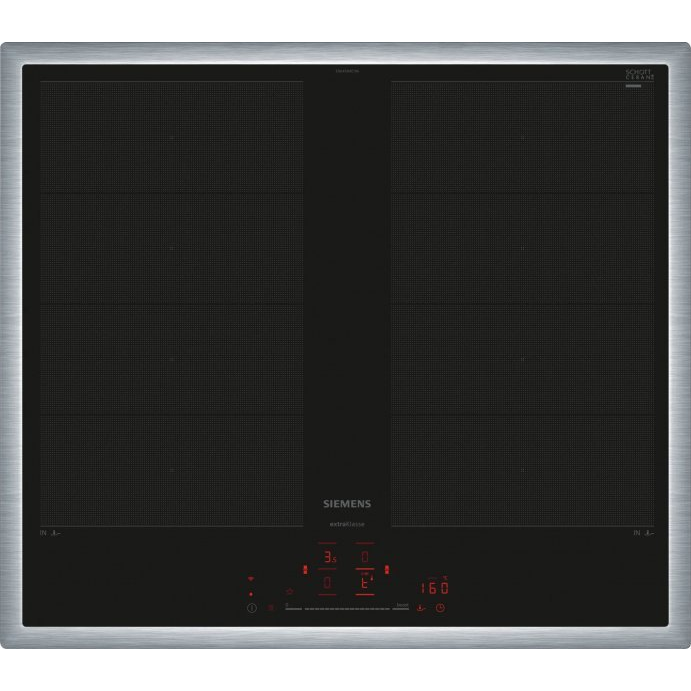Click the SIEMENS brand logo
This screenshot has width=691, height=691.
345,504
